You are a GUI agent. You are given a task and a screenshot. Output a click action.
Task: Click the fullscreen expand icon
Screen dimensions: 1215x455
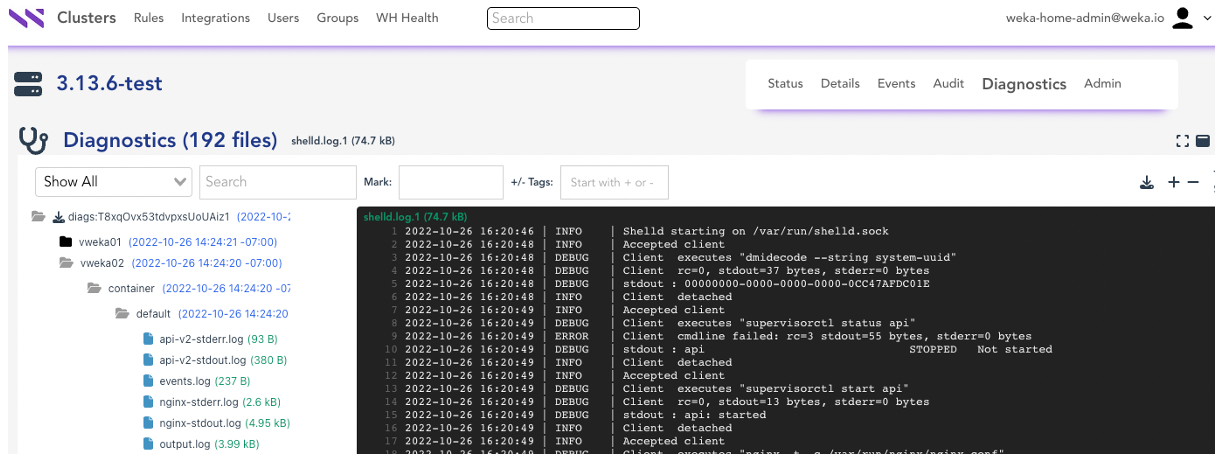point(1183,141)
